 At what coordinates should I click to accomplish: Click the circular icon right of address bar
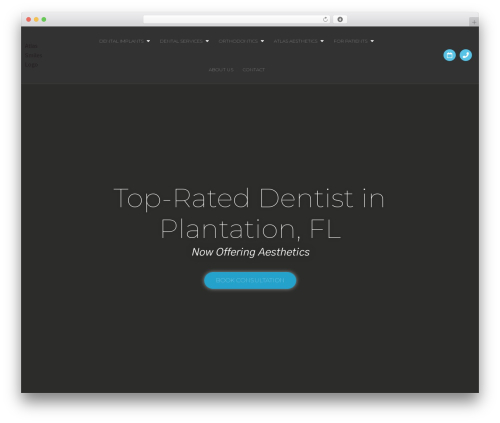[x=340, y=19]
